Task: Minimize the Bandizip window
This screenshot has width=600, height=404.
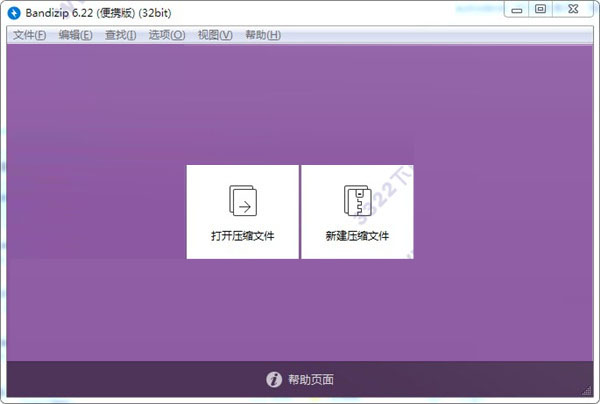Action: (x=517, y=10)
